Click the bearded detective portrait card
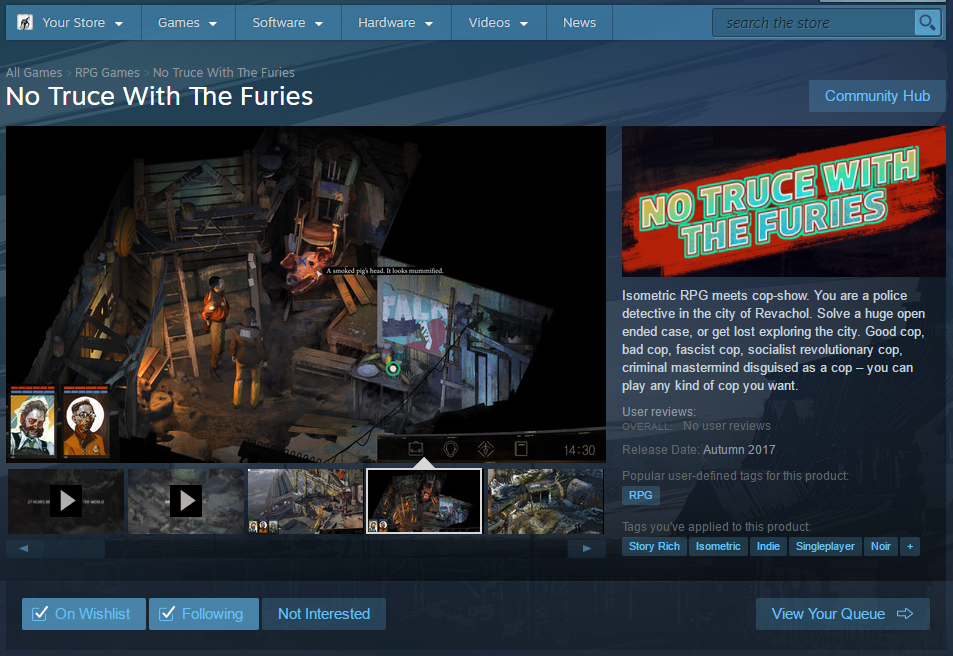 click(x=33, y=421)
